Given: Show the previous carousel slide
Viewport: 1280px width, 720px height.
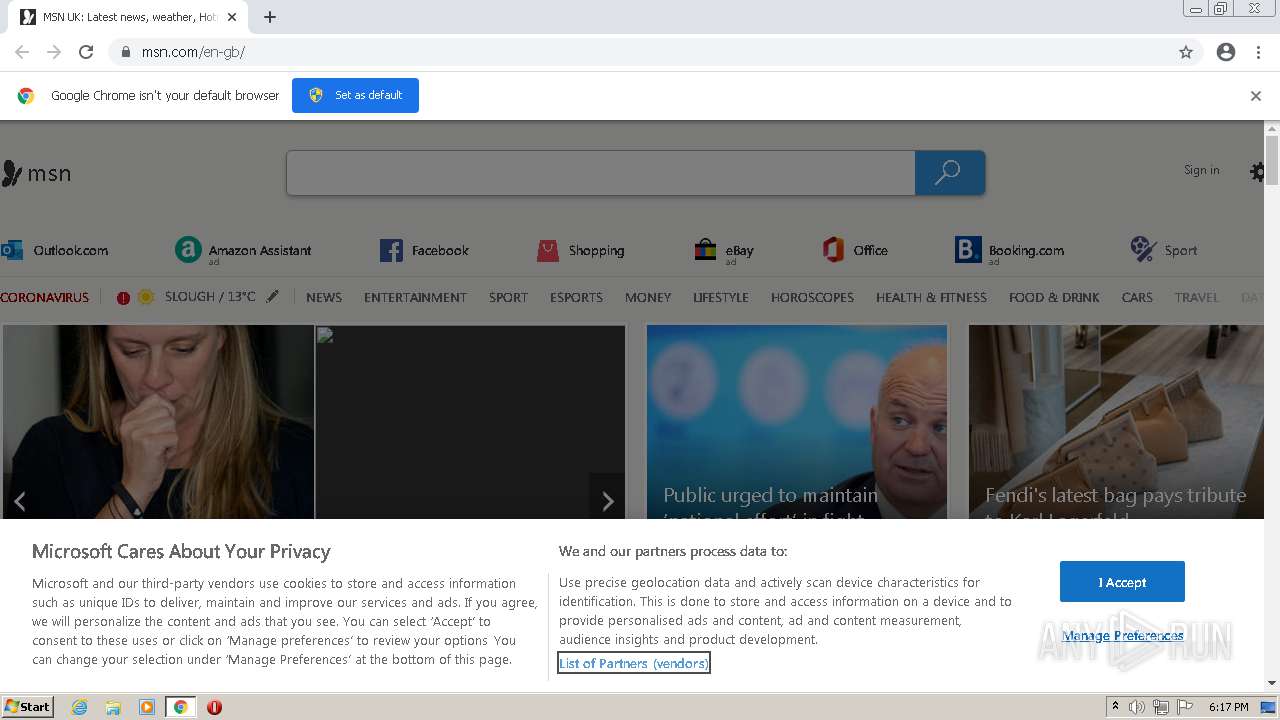Looking at the screenshot, I should pyautogui.click(x=20, y=501).
